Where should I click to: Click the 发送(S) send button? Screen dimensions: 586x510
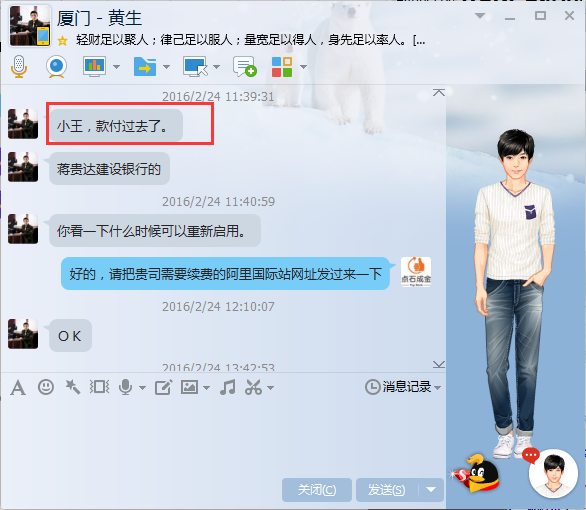(387, 489)
